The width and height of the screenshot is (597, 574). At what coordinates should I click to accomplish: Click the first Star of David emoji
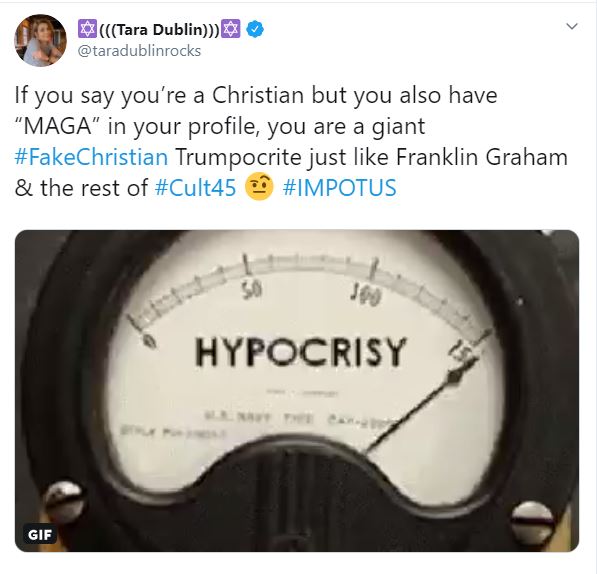coord(88,29)
